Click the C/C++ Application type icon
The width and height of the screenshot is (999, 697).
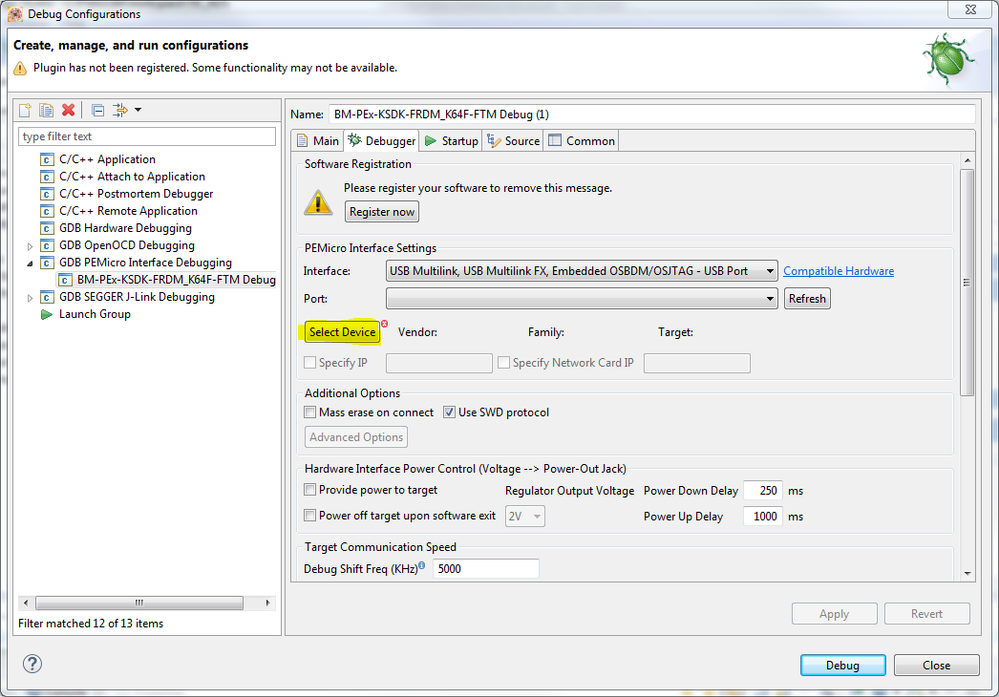(x=47, y=159)
